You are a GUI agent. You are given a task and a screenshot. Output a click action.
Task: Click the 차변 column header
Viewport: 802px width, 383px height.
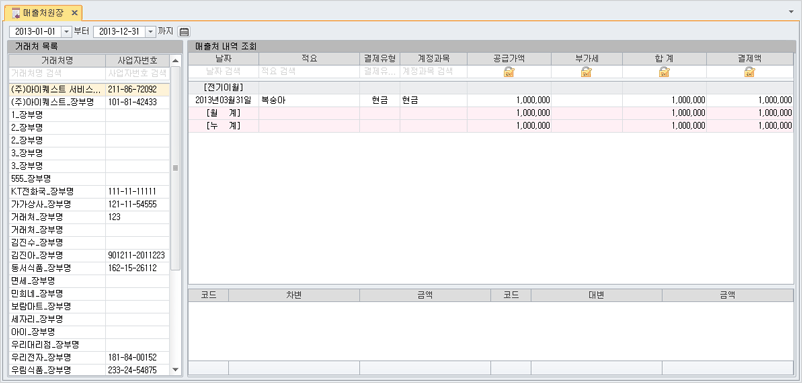coord(294,295)
